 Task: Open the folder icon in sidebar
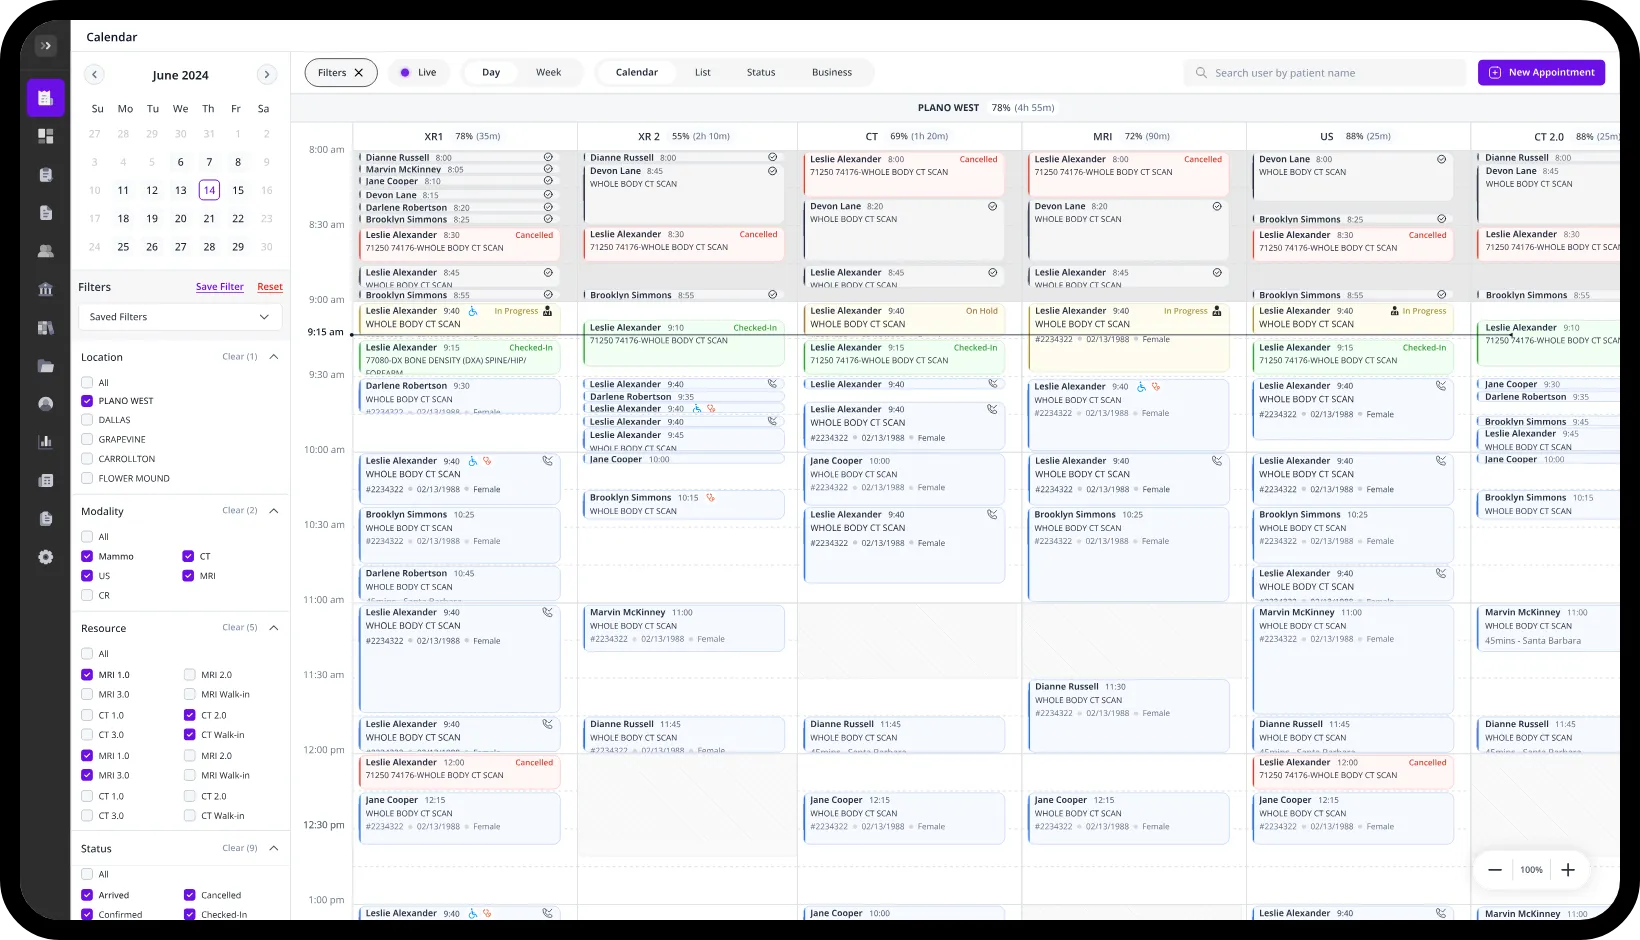click(x=46, y=366)
